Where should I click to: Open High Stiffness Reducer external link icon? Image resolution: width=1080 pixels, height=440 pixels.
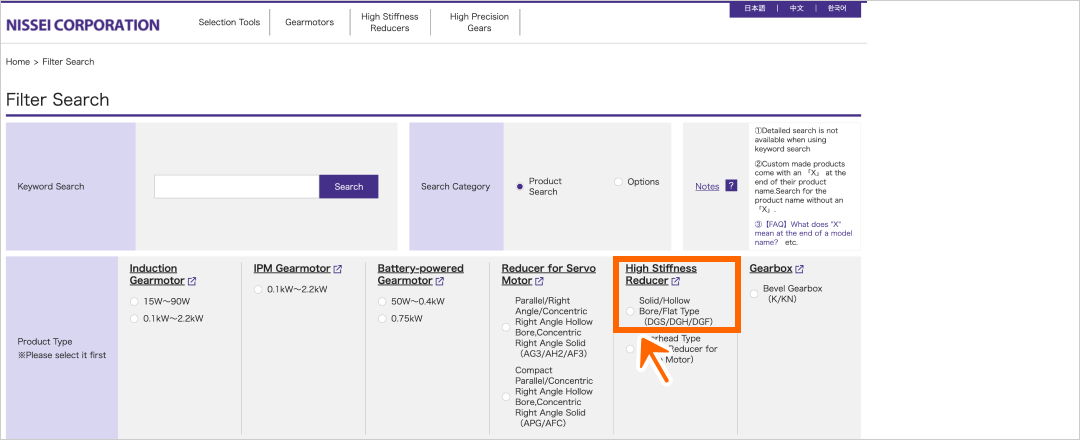676,282
